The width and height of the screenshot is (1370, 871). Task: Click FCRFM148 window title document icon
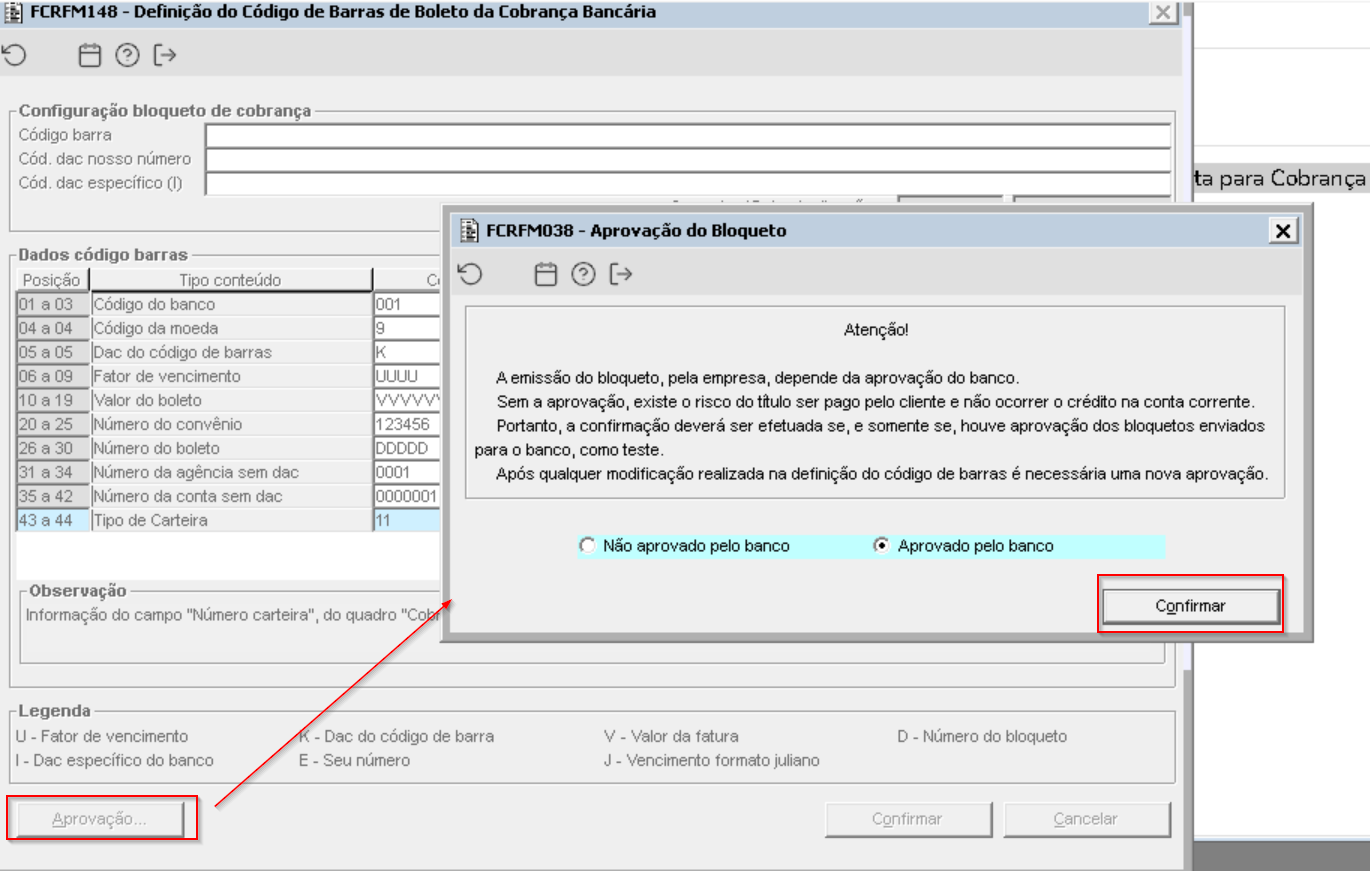(x=14, y=12)
